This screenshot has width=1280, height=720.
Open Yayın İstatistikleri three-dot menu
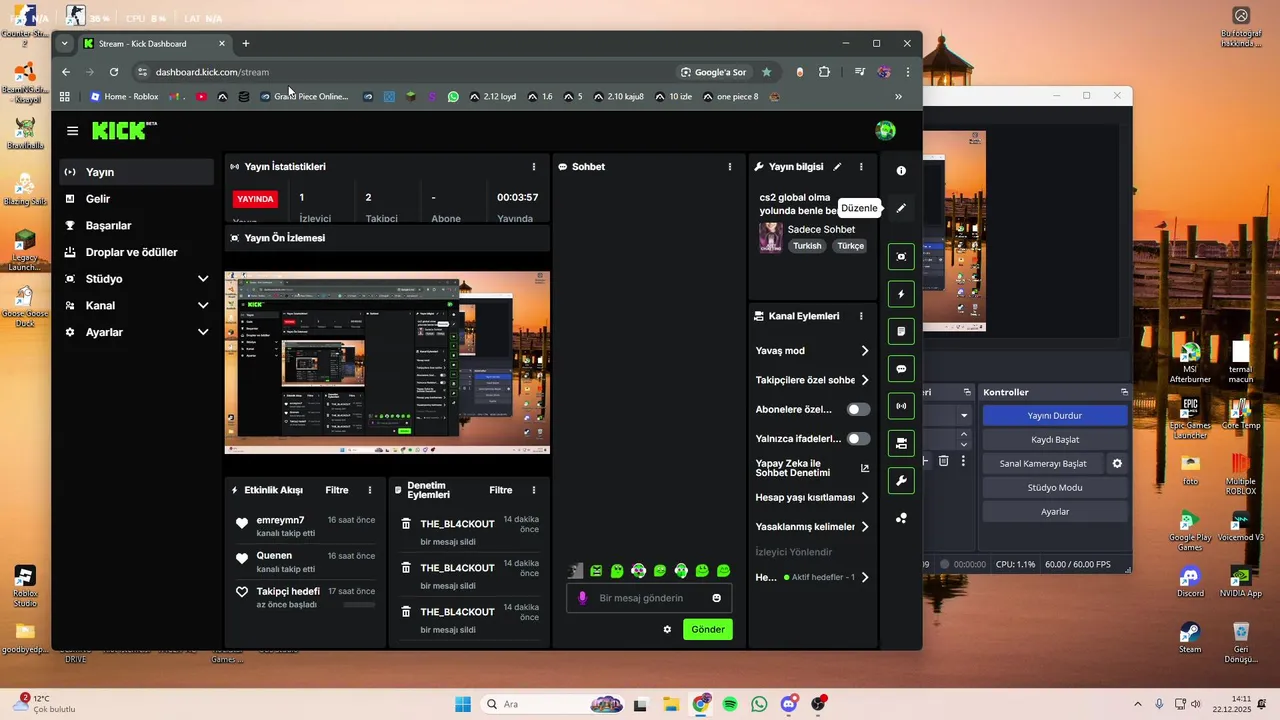click(x=534, y=167)
